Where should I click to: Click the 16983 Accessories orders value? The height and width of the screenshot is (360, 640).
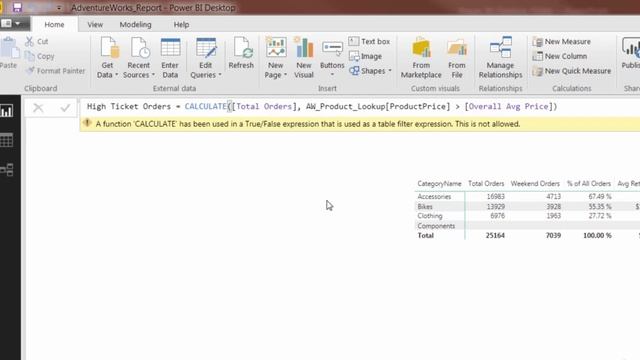point(496,196)
